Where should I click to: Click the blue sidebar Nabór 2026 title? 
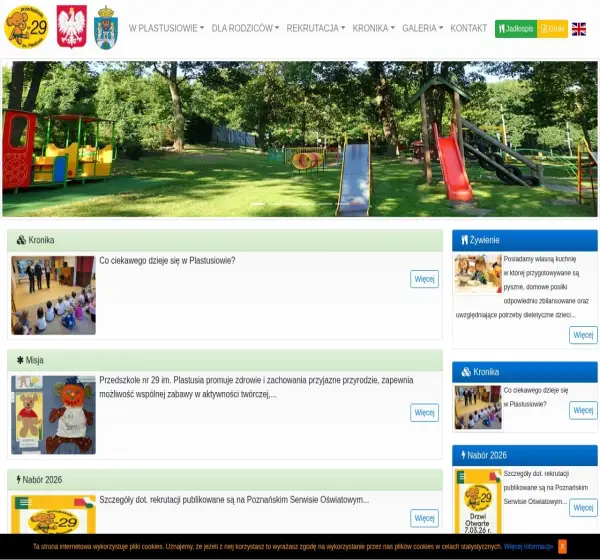click(x=487, y=455)
